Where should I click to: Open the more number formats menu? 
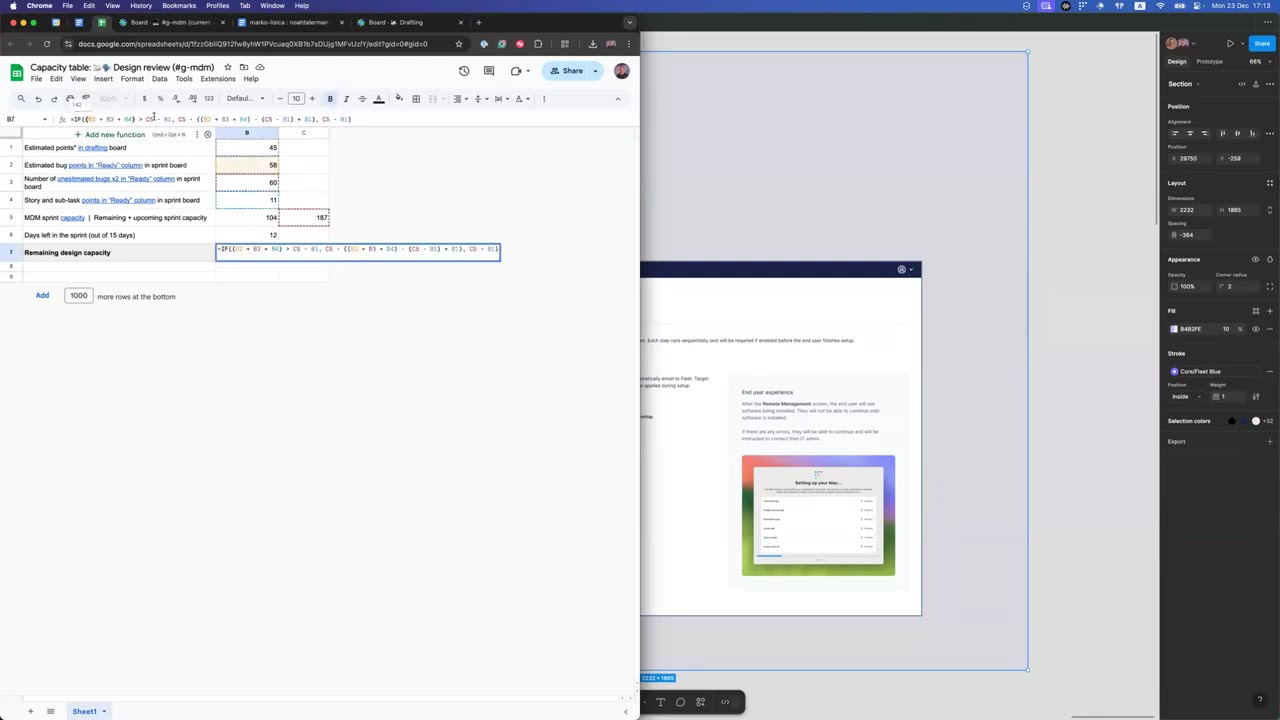pos(208,99)
